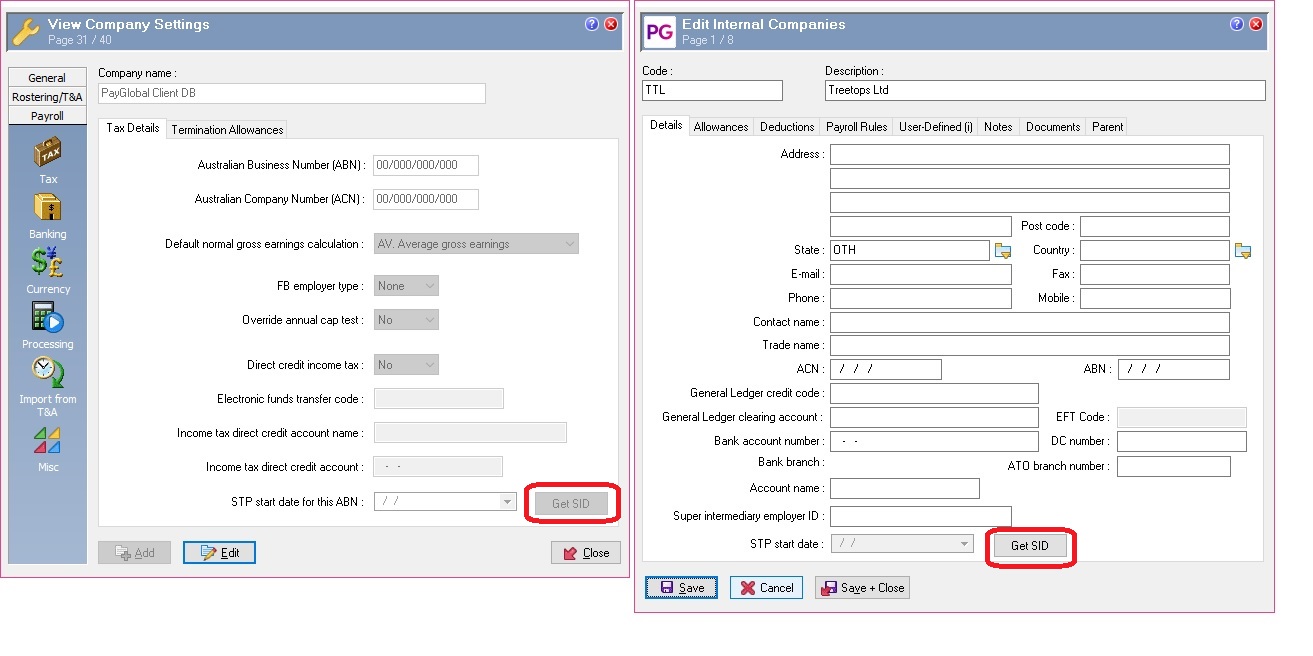Click the ATO branch number field
Image resolution: width=1313 pixels, height=656 pixels.
pyautogui.click(x=1173, y=466)
